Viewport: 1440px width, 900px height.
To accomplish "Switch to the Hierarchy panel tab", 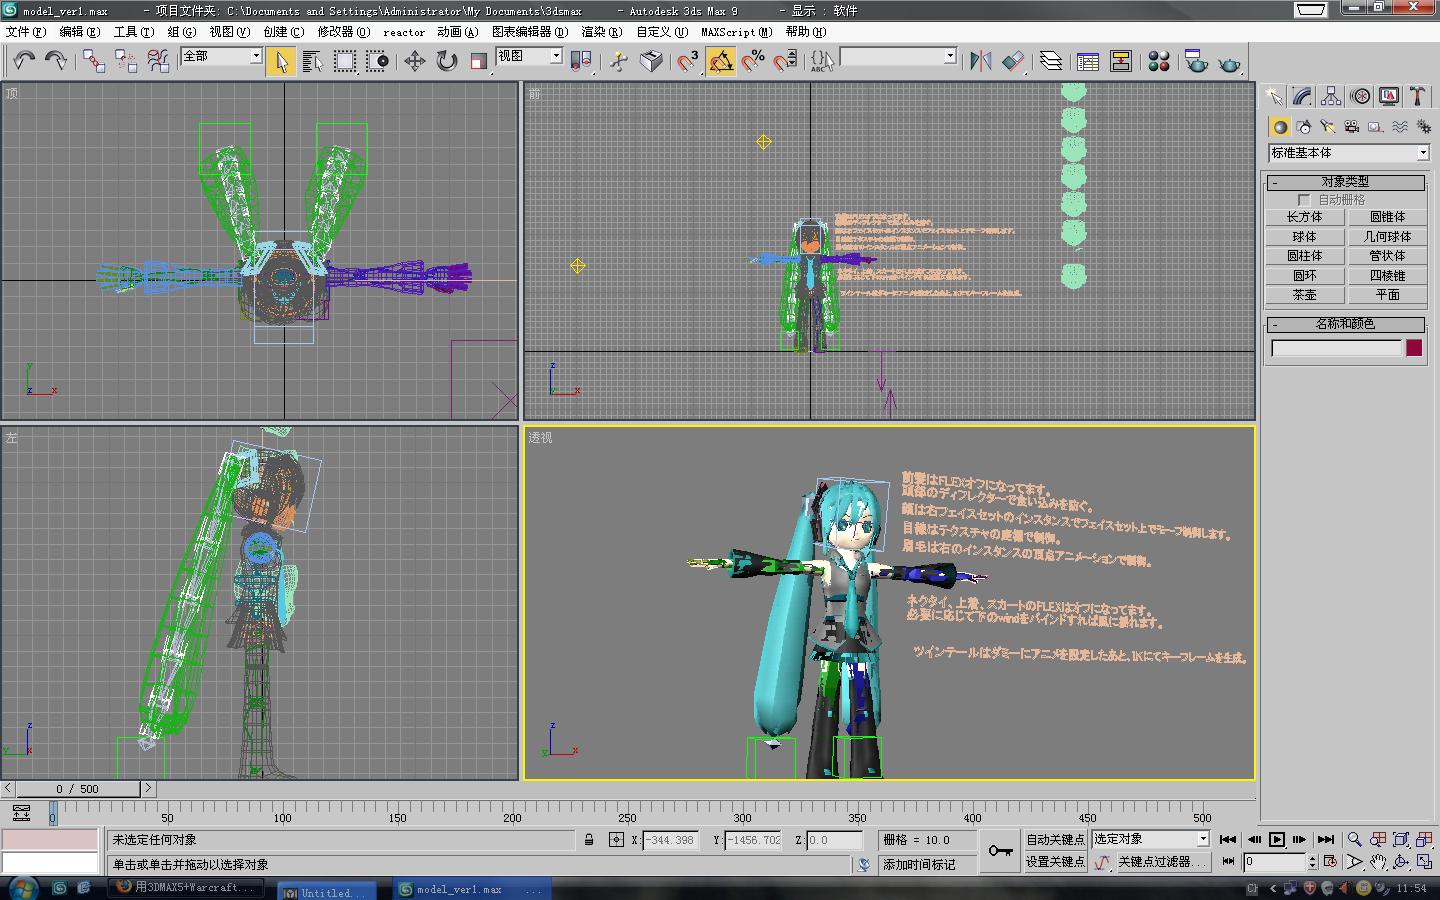I will [1331, 96].
